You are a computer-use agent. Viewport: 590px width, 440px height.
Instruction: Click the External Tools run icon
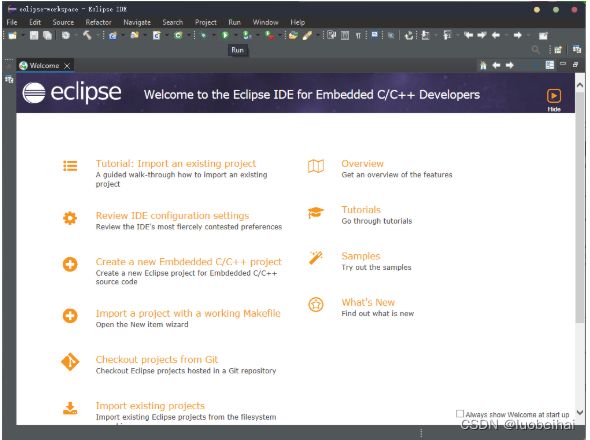point(269,36)
